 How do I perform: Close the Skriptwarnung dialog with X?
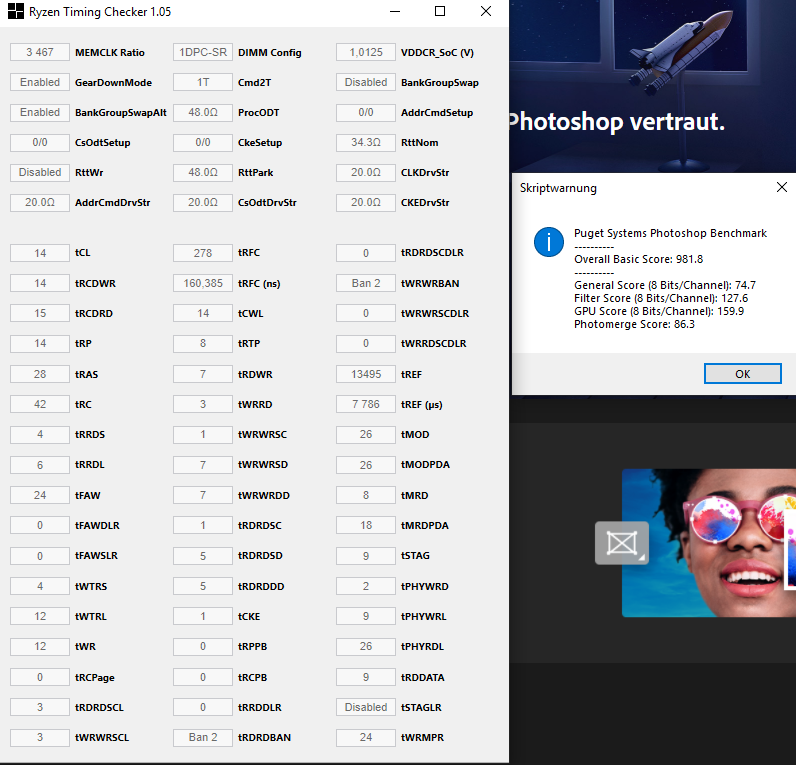(x=782, y=187)
